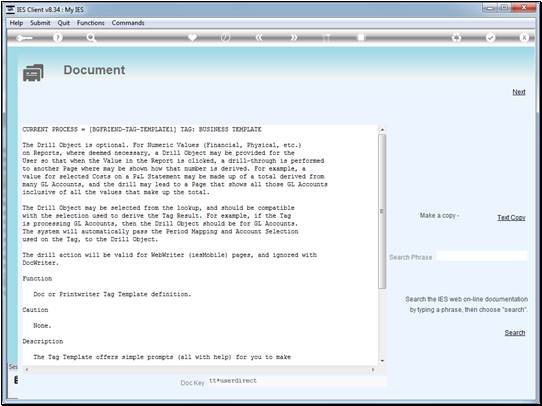The height and width of the screenshot is (406, 542).
Task: Click the checkmark icon in toolbar
Action: pos(490,38)
